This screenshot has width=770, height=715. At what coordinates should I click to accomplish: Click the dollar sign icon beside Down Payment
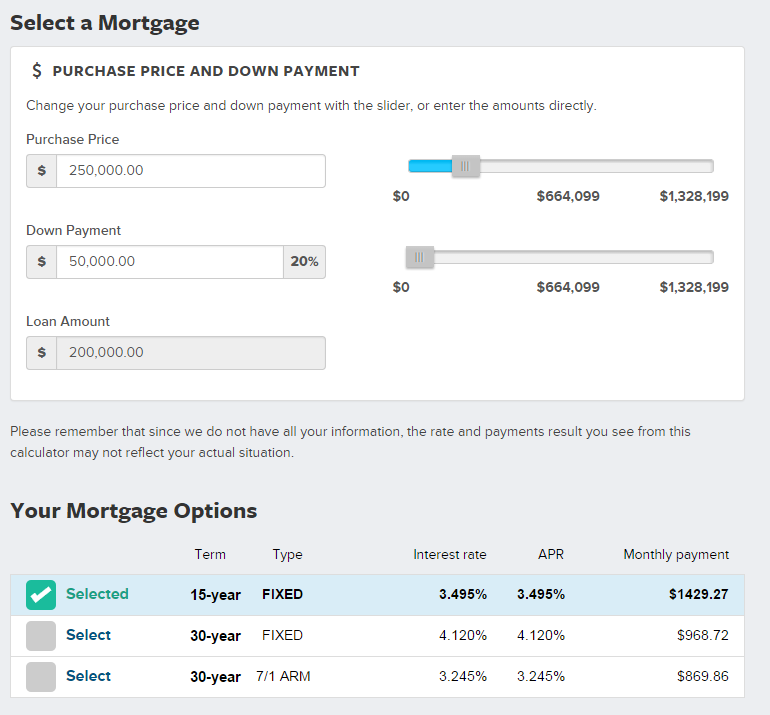tap(41, 262)
